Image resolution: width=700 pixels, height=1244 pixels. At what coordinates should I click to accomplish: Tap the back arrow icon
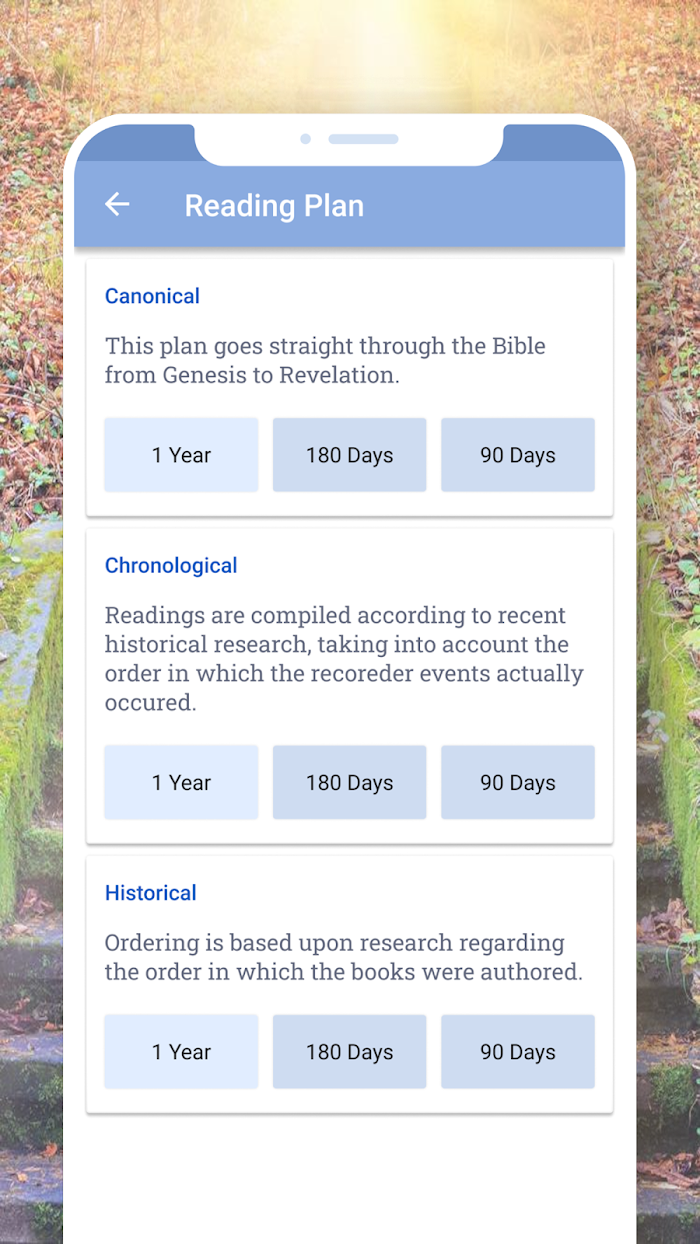117,205
